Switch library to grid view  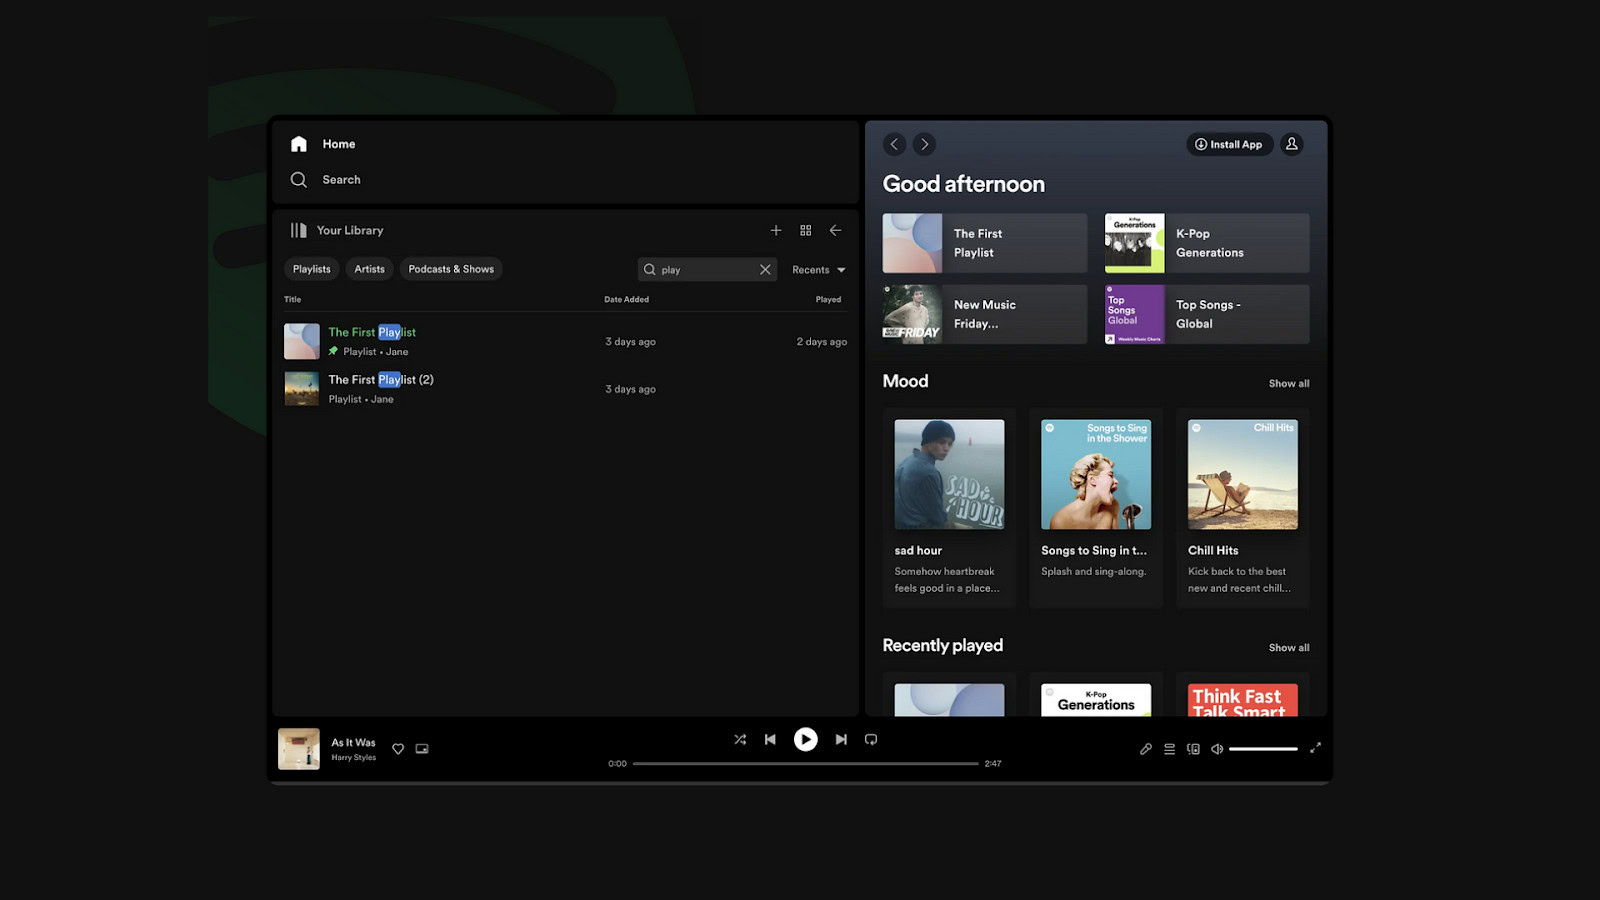pyautogui.click(x=806, y=230)
